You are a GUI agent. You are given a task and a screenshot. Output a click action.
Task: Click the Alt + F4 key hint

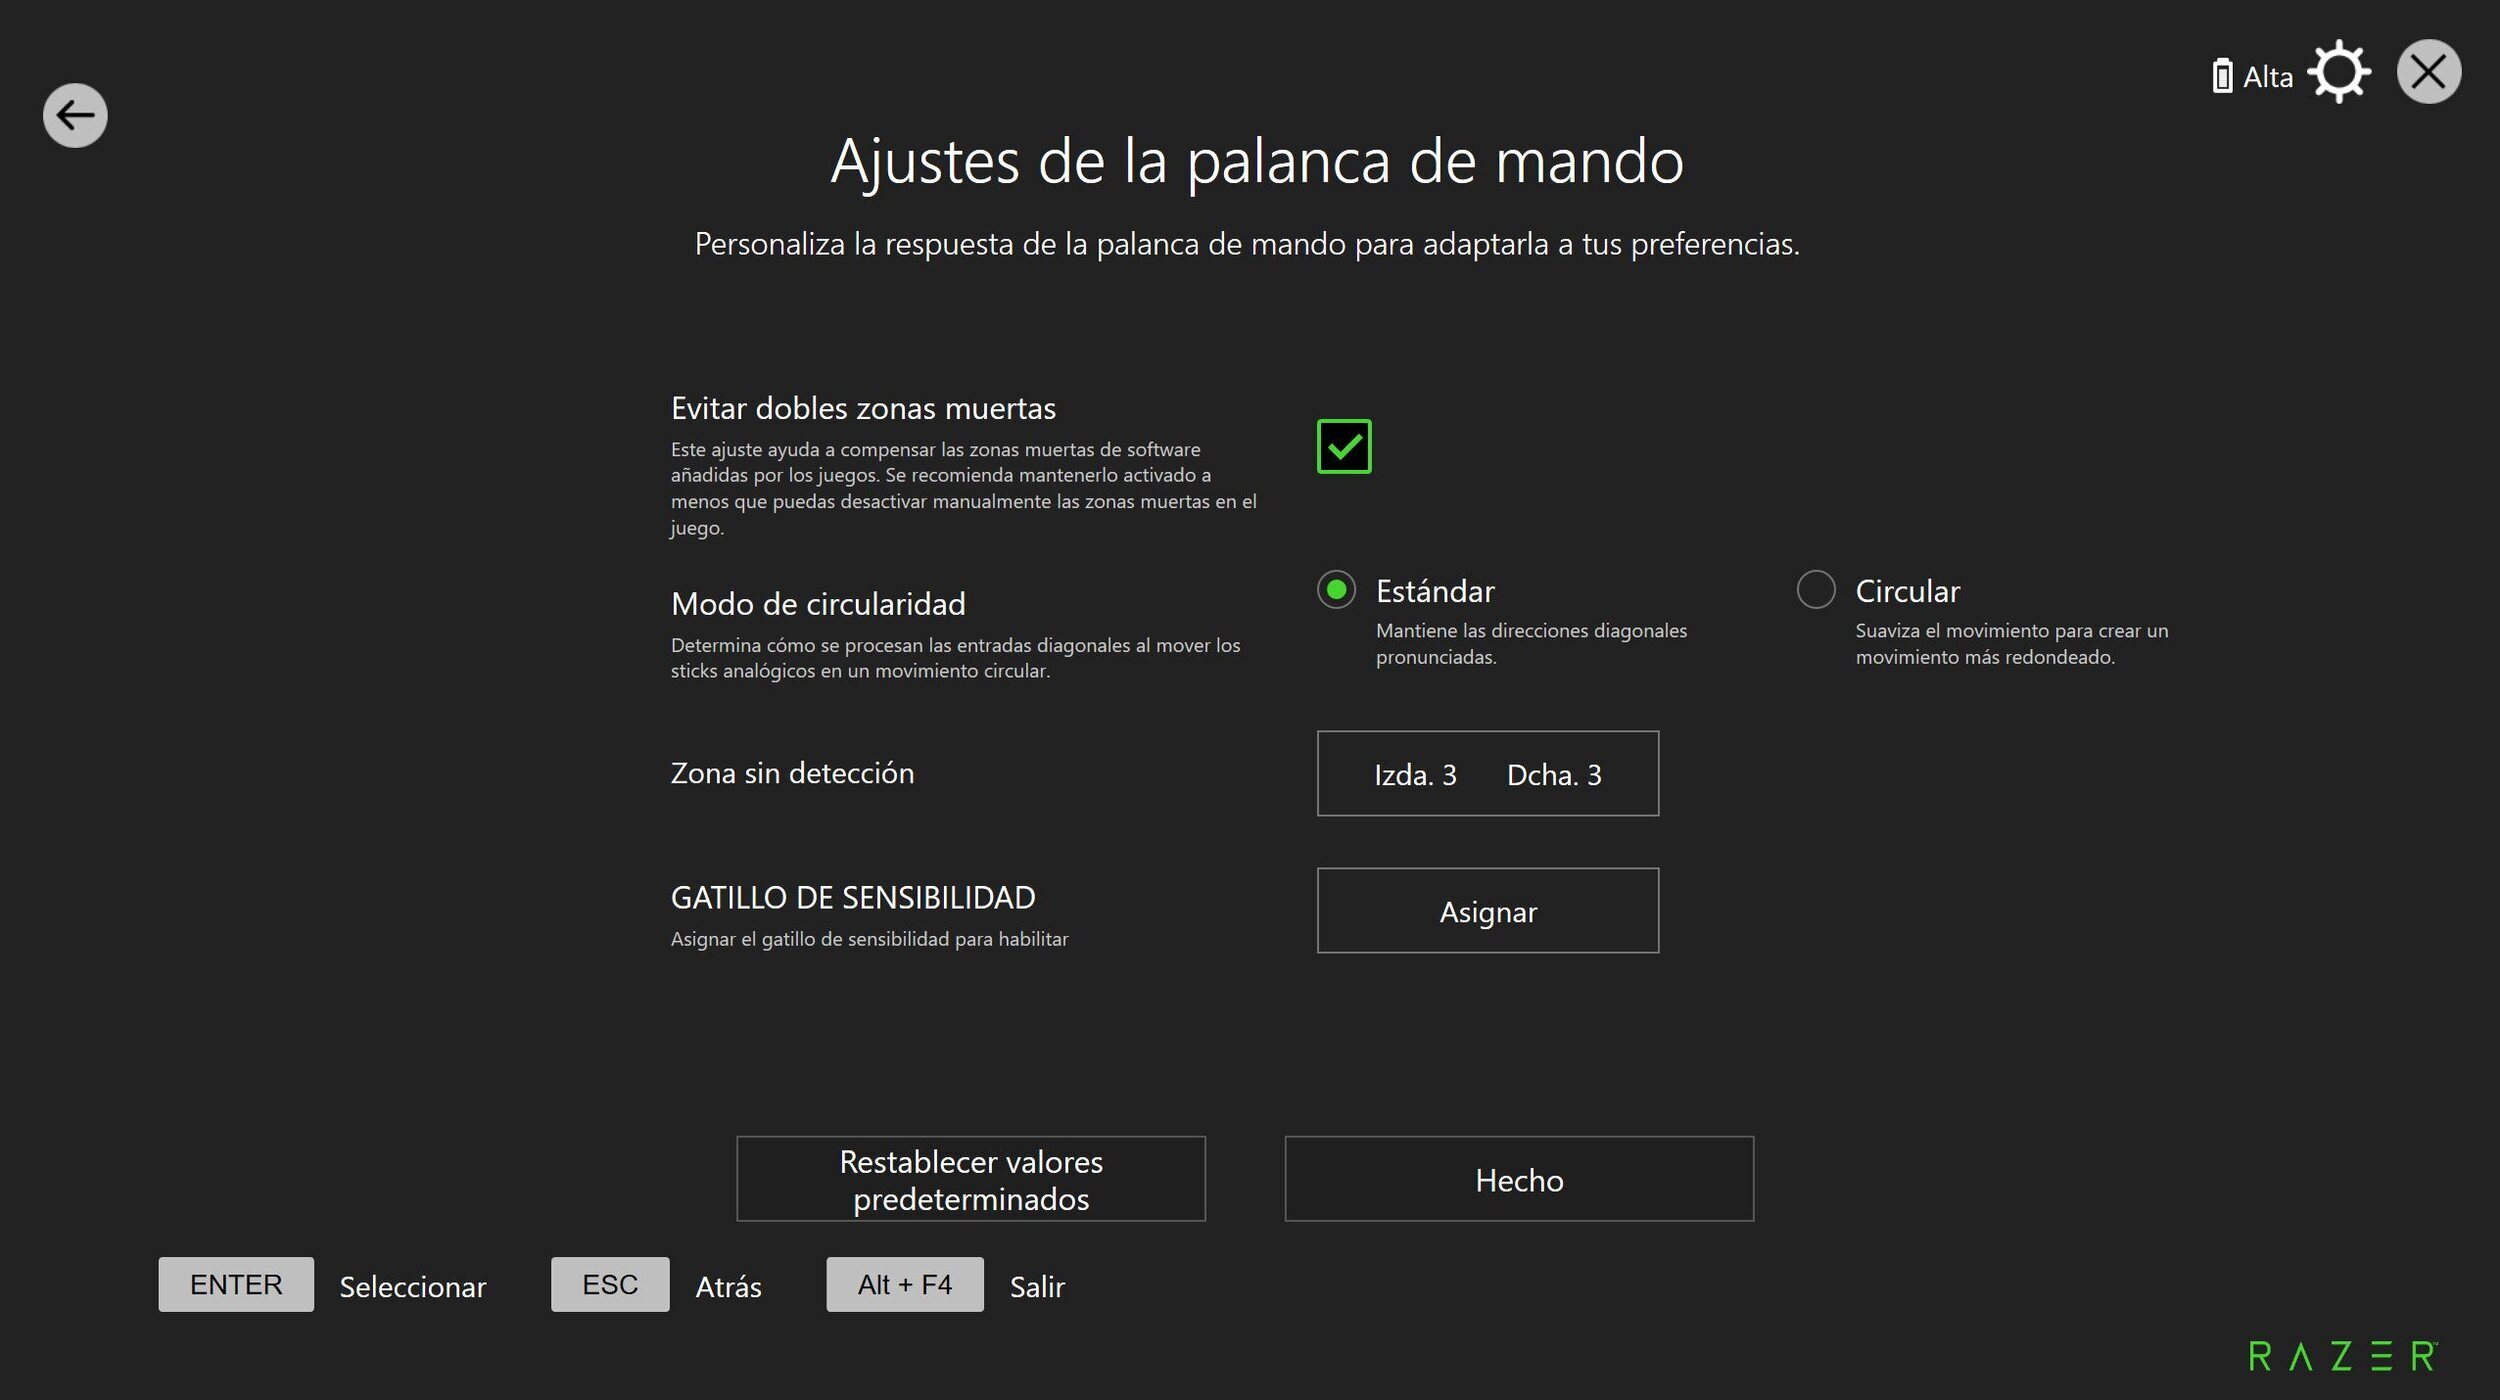(905, 1284)
